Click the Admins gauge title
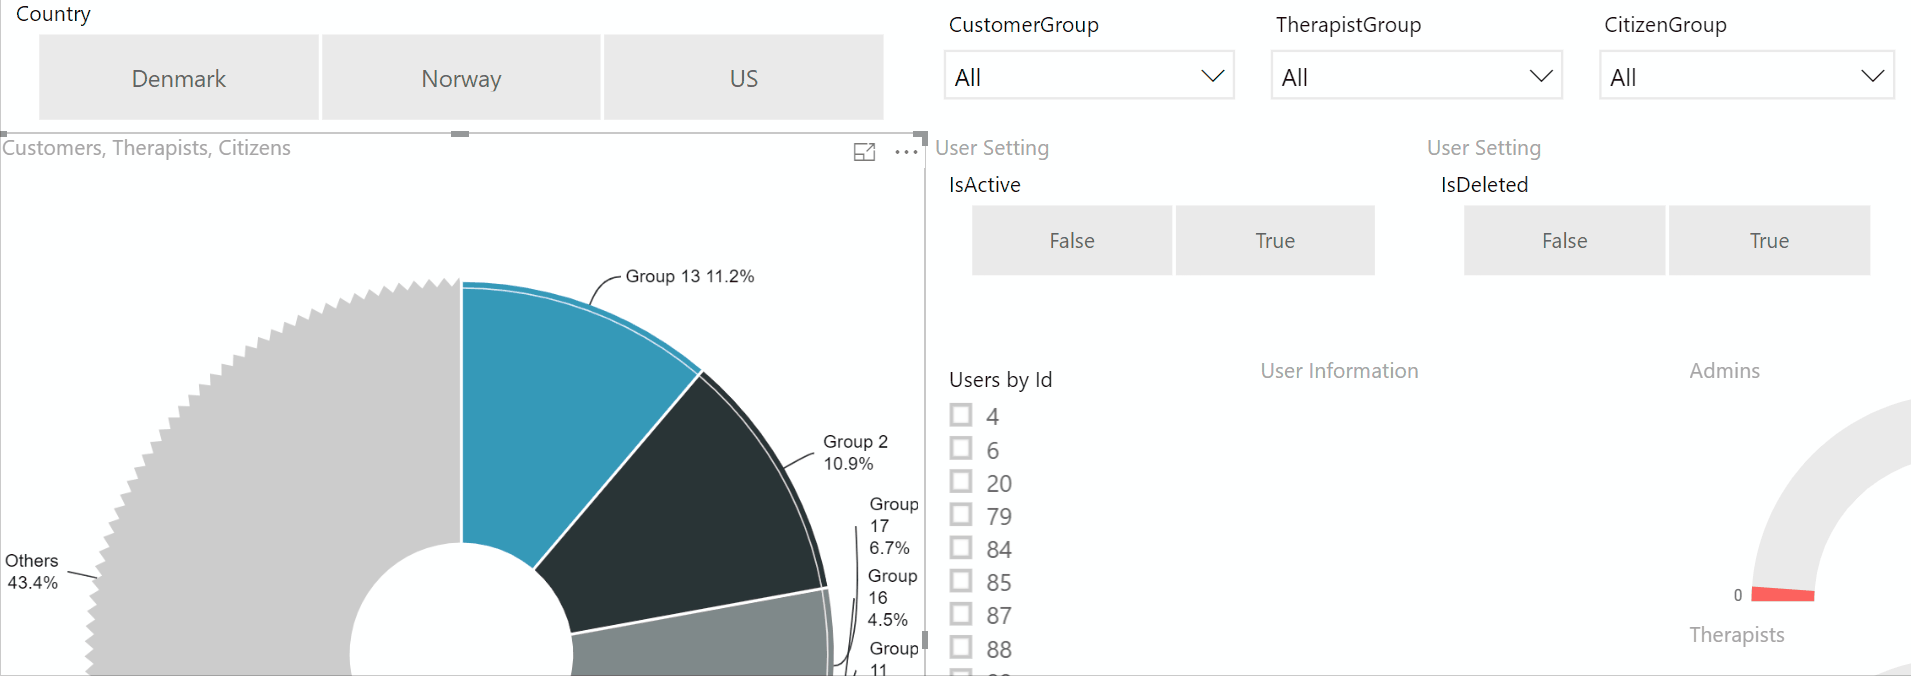The image size is (1911, 676). click(1724, 371)
